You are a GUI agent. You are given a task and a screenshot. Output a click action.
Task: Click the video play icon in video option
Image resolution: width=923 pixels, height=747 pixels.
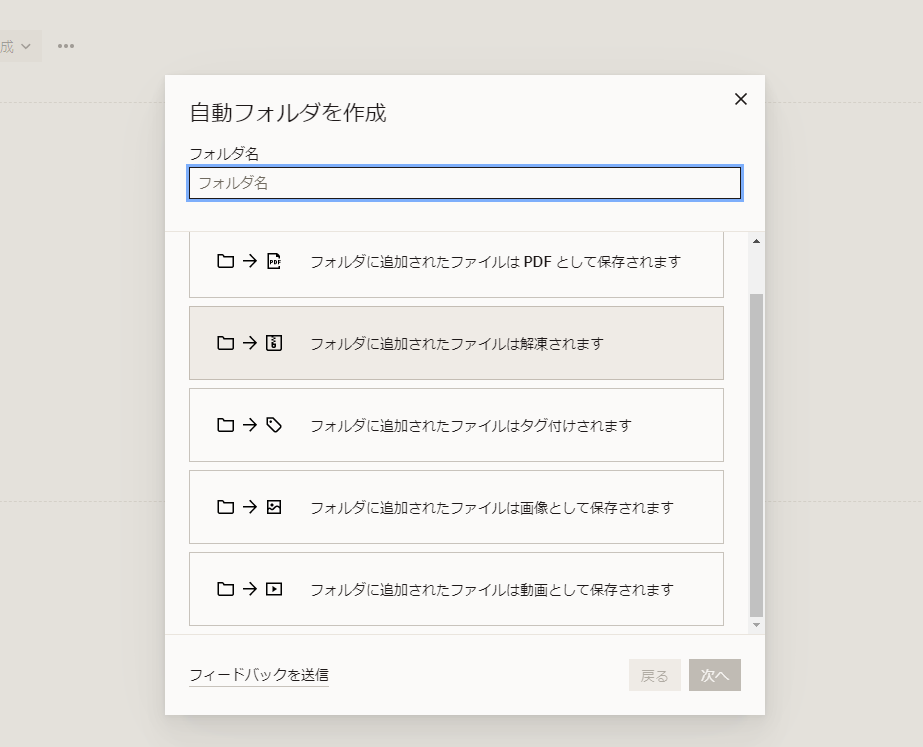tap(274, 589)
